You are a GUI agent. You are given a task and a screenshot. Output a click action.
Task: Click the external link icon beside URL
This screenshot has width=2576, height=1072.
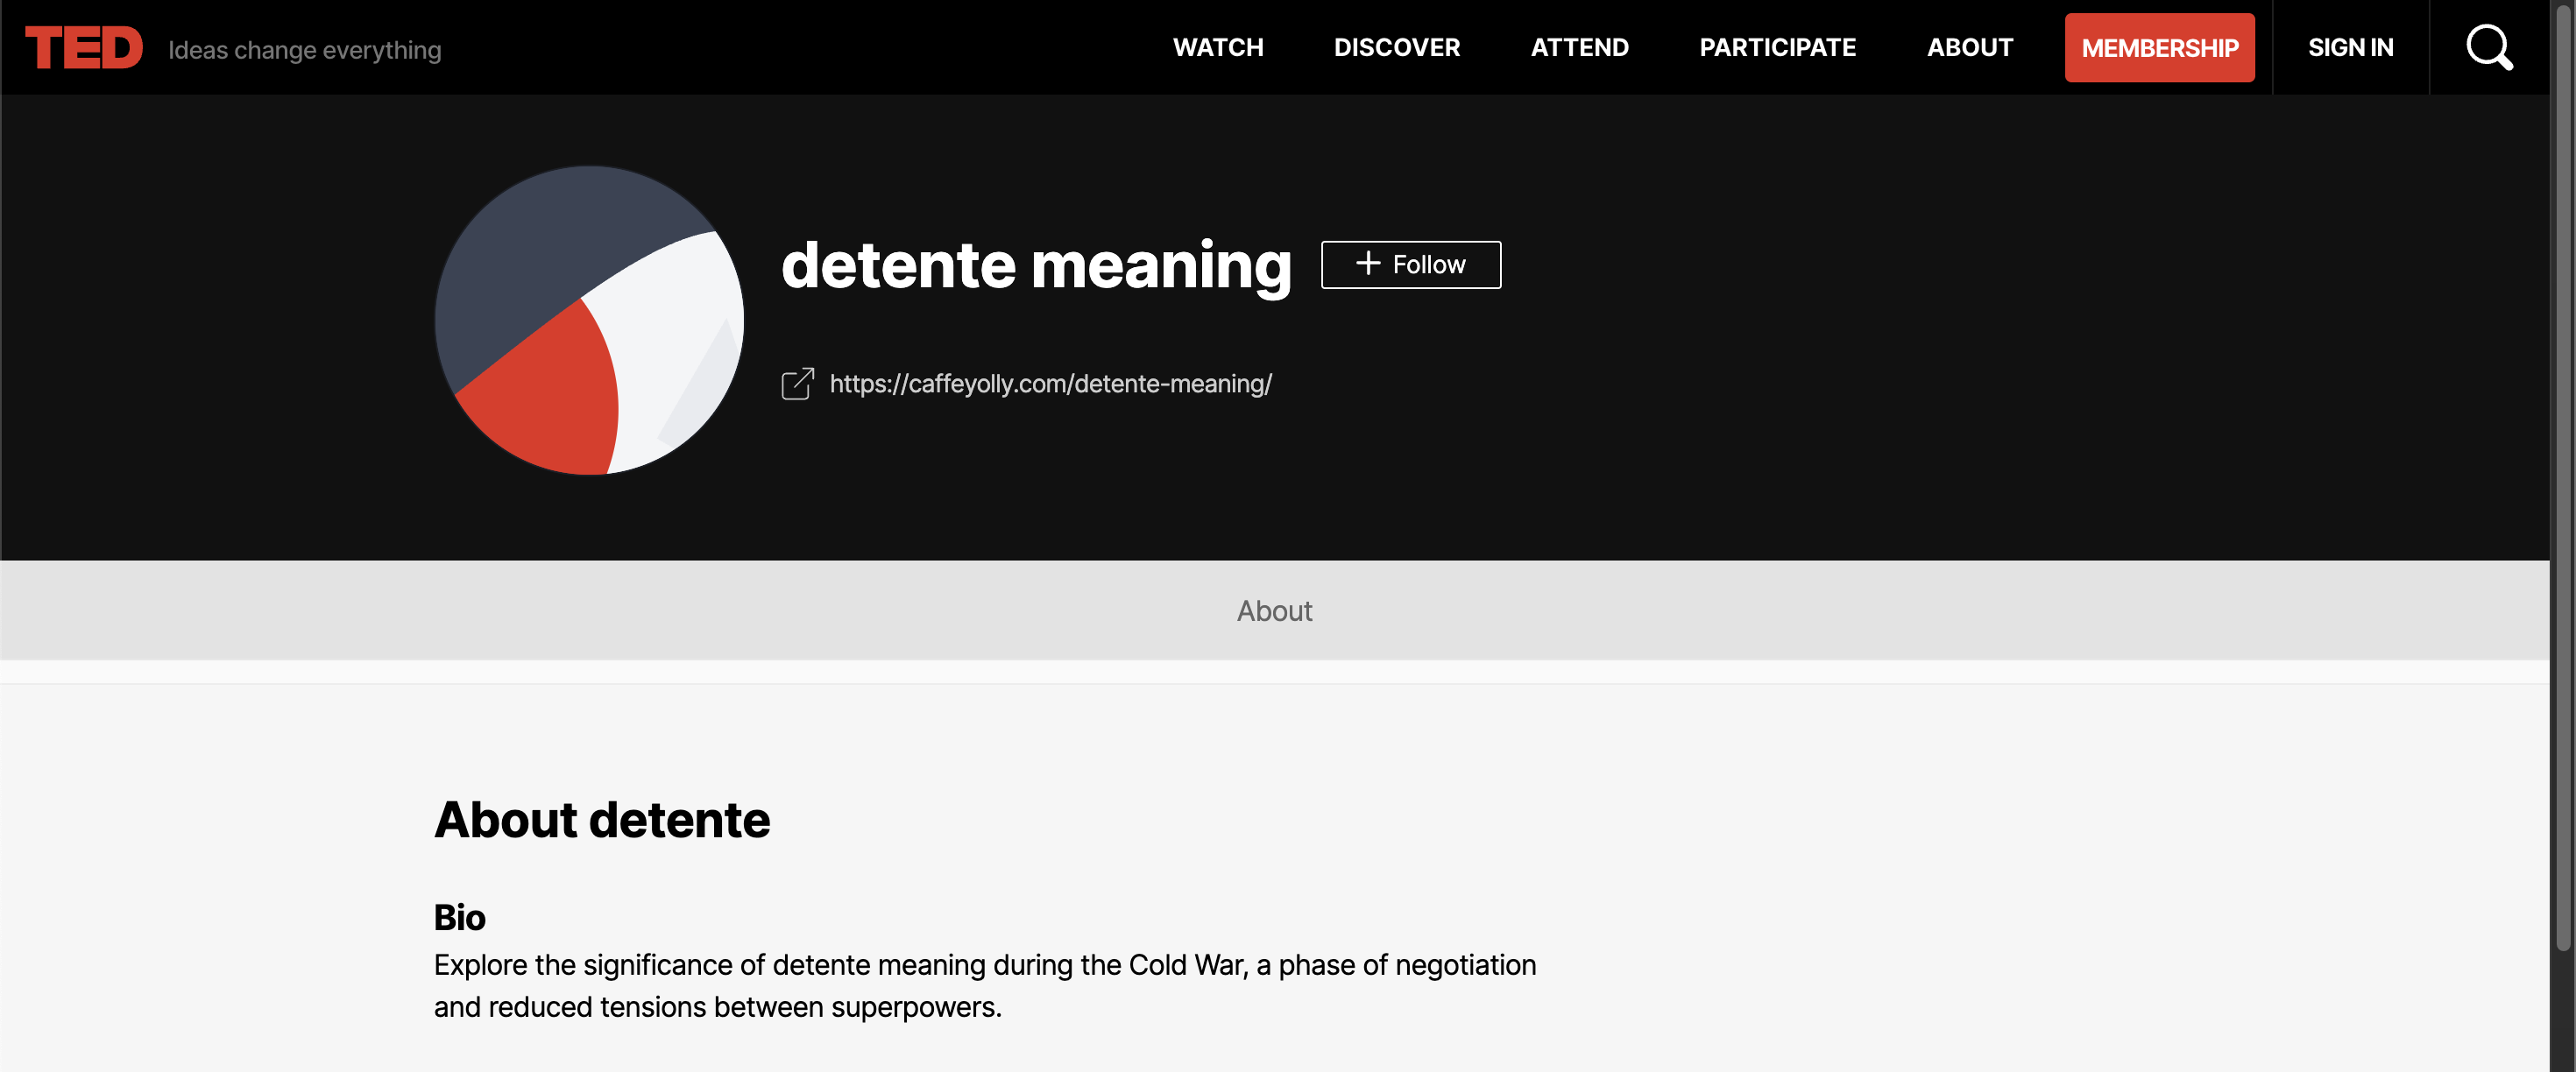point(797,384)
